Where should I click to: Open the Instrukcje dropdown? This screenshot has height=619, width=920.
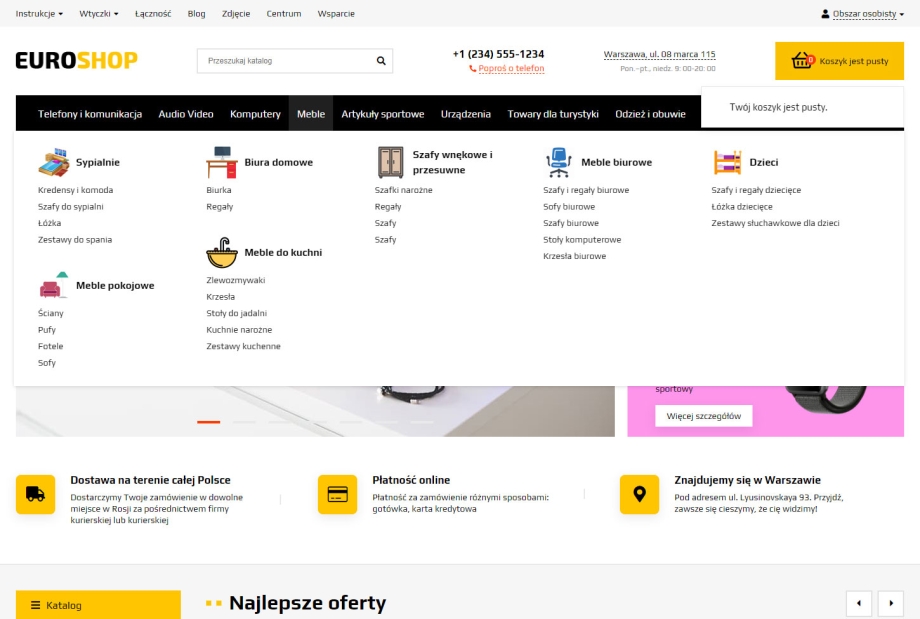point(39,13)
